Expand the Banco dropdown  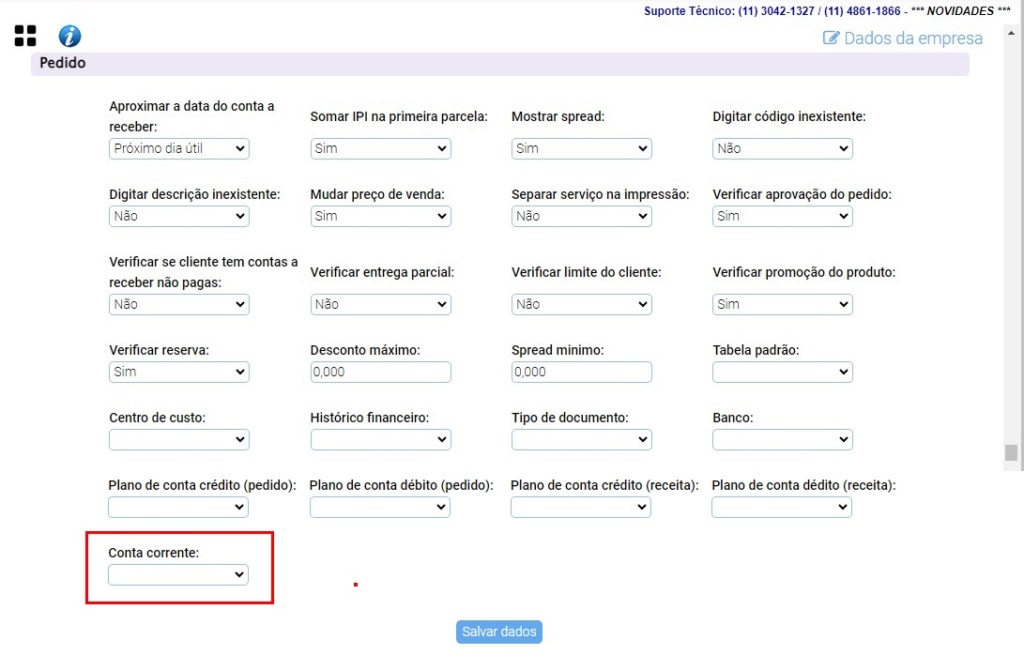782,439
